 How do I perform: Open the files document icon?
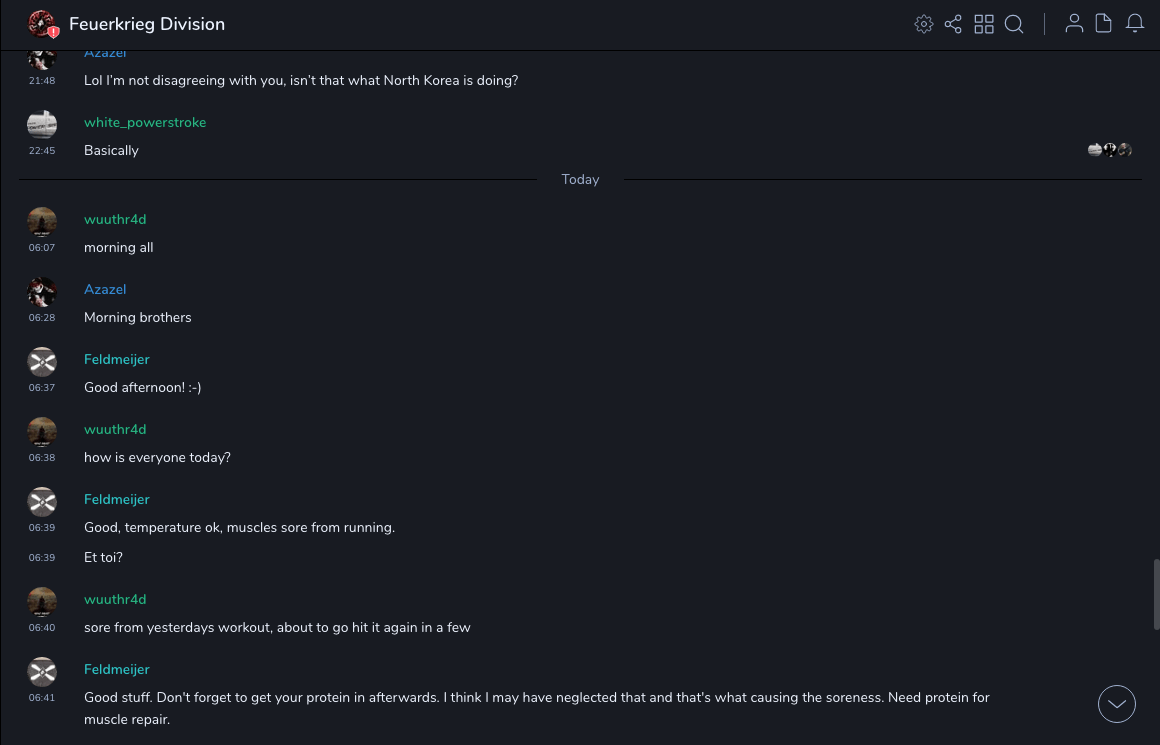[x=1104, y=24]
